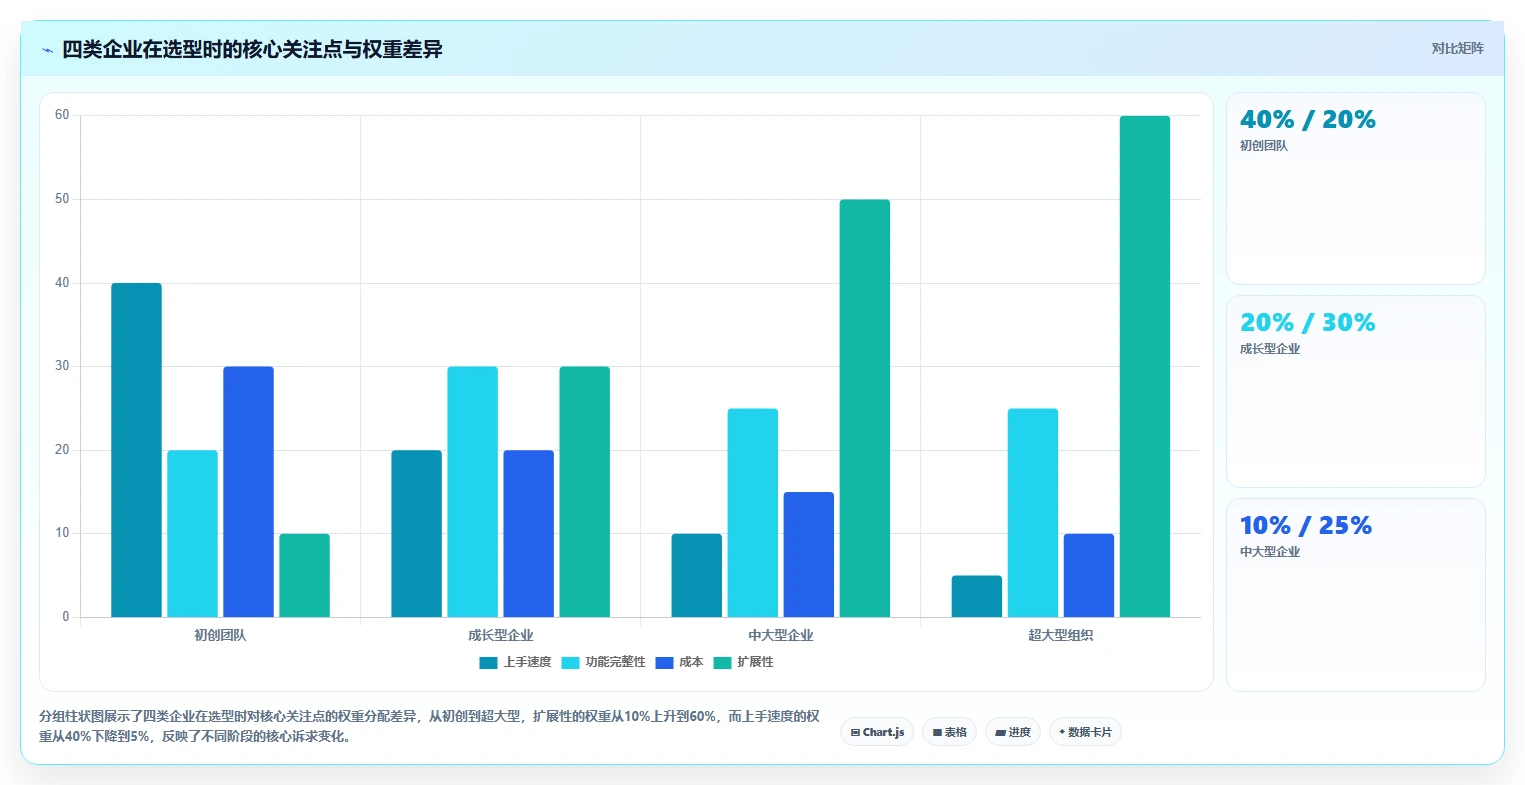Image resolution: width=1525 pixels, height=785 pixels.
Task: Click the 超大型组织 上手速度 bar at 5
Action: click(976, 596)
